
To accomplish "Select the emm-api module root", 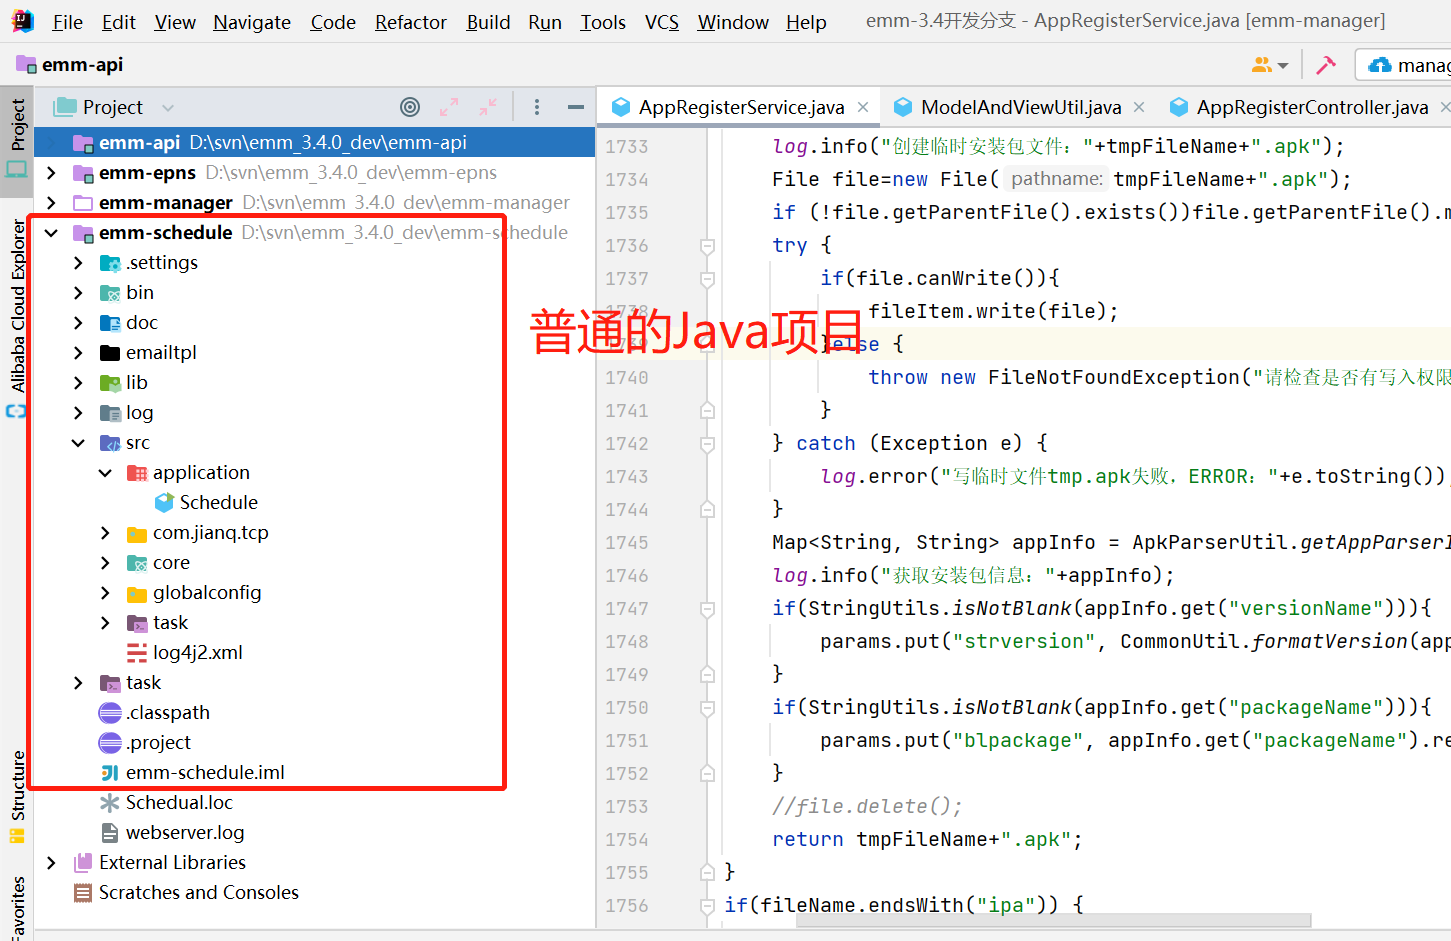I will 314,143.
